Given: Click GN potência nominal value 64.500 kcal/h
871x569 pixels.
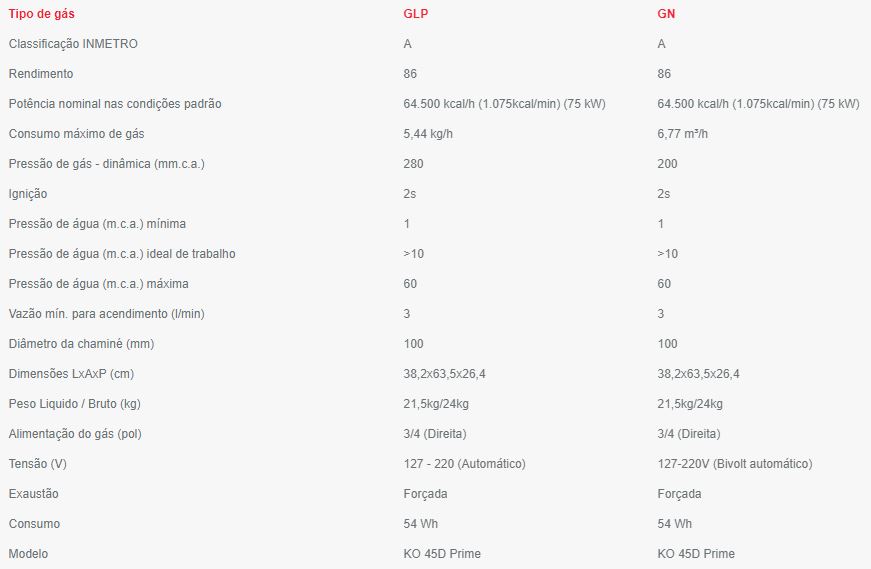Looking at the screenshot, I should [x=758, y=104].
